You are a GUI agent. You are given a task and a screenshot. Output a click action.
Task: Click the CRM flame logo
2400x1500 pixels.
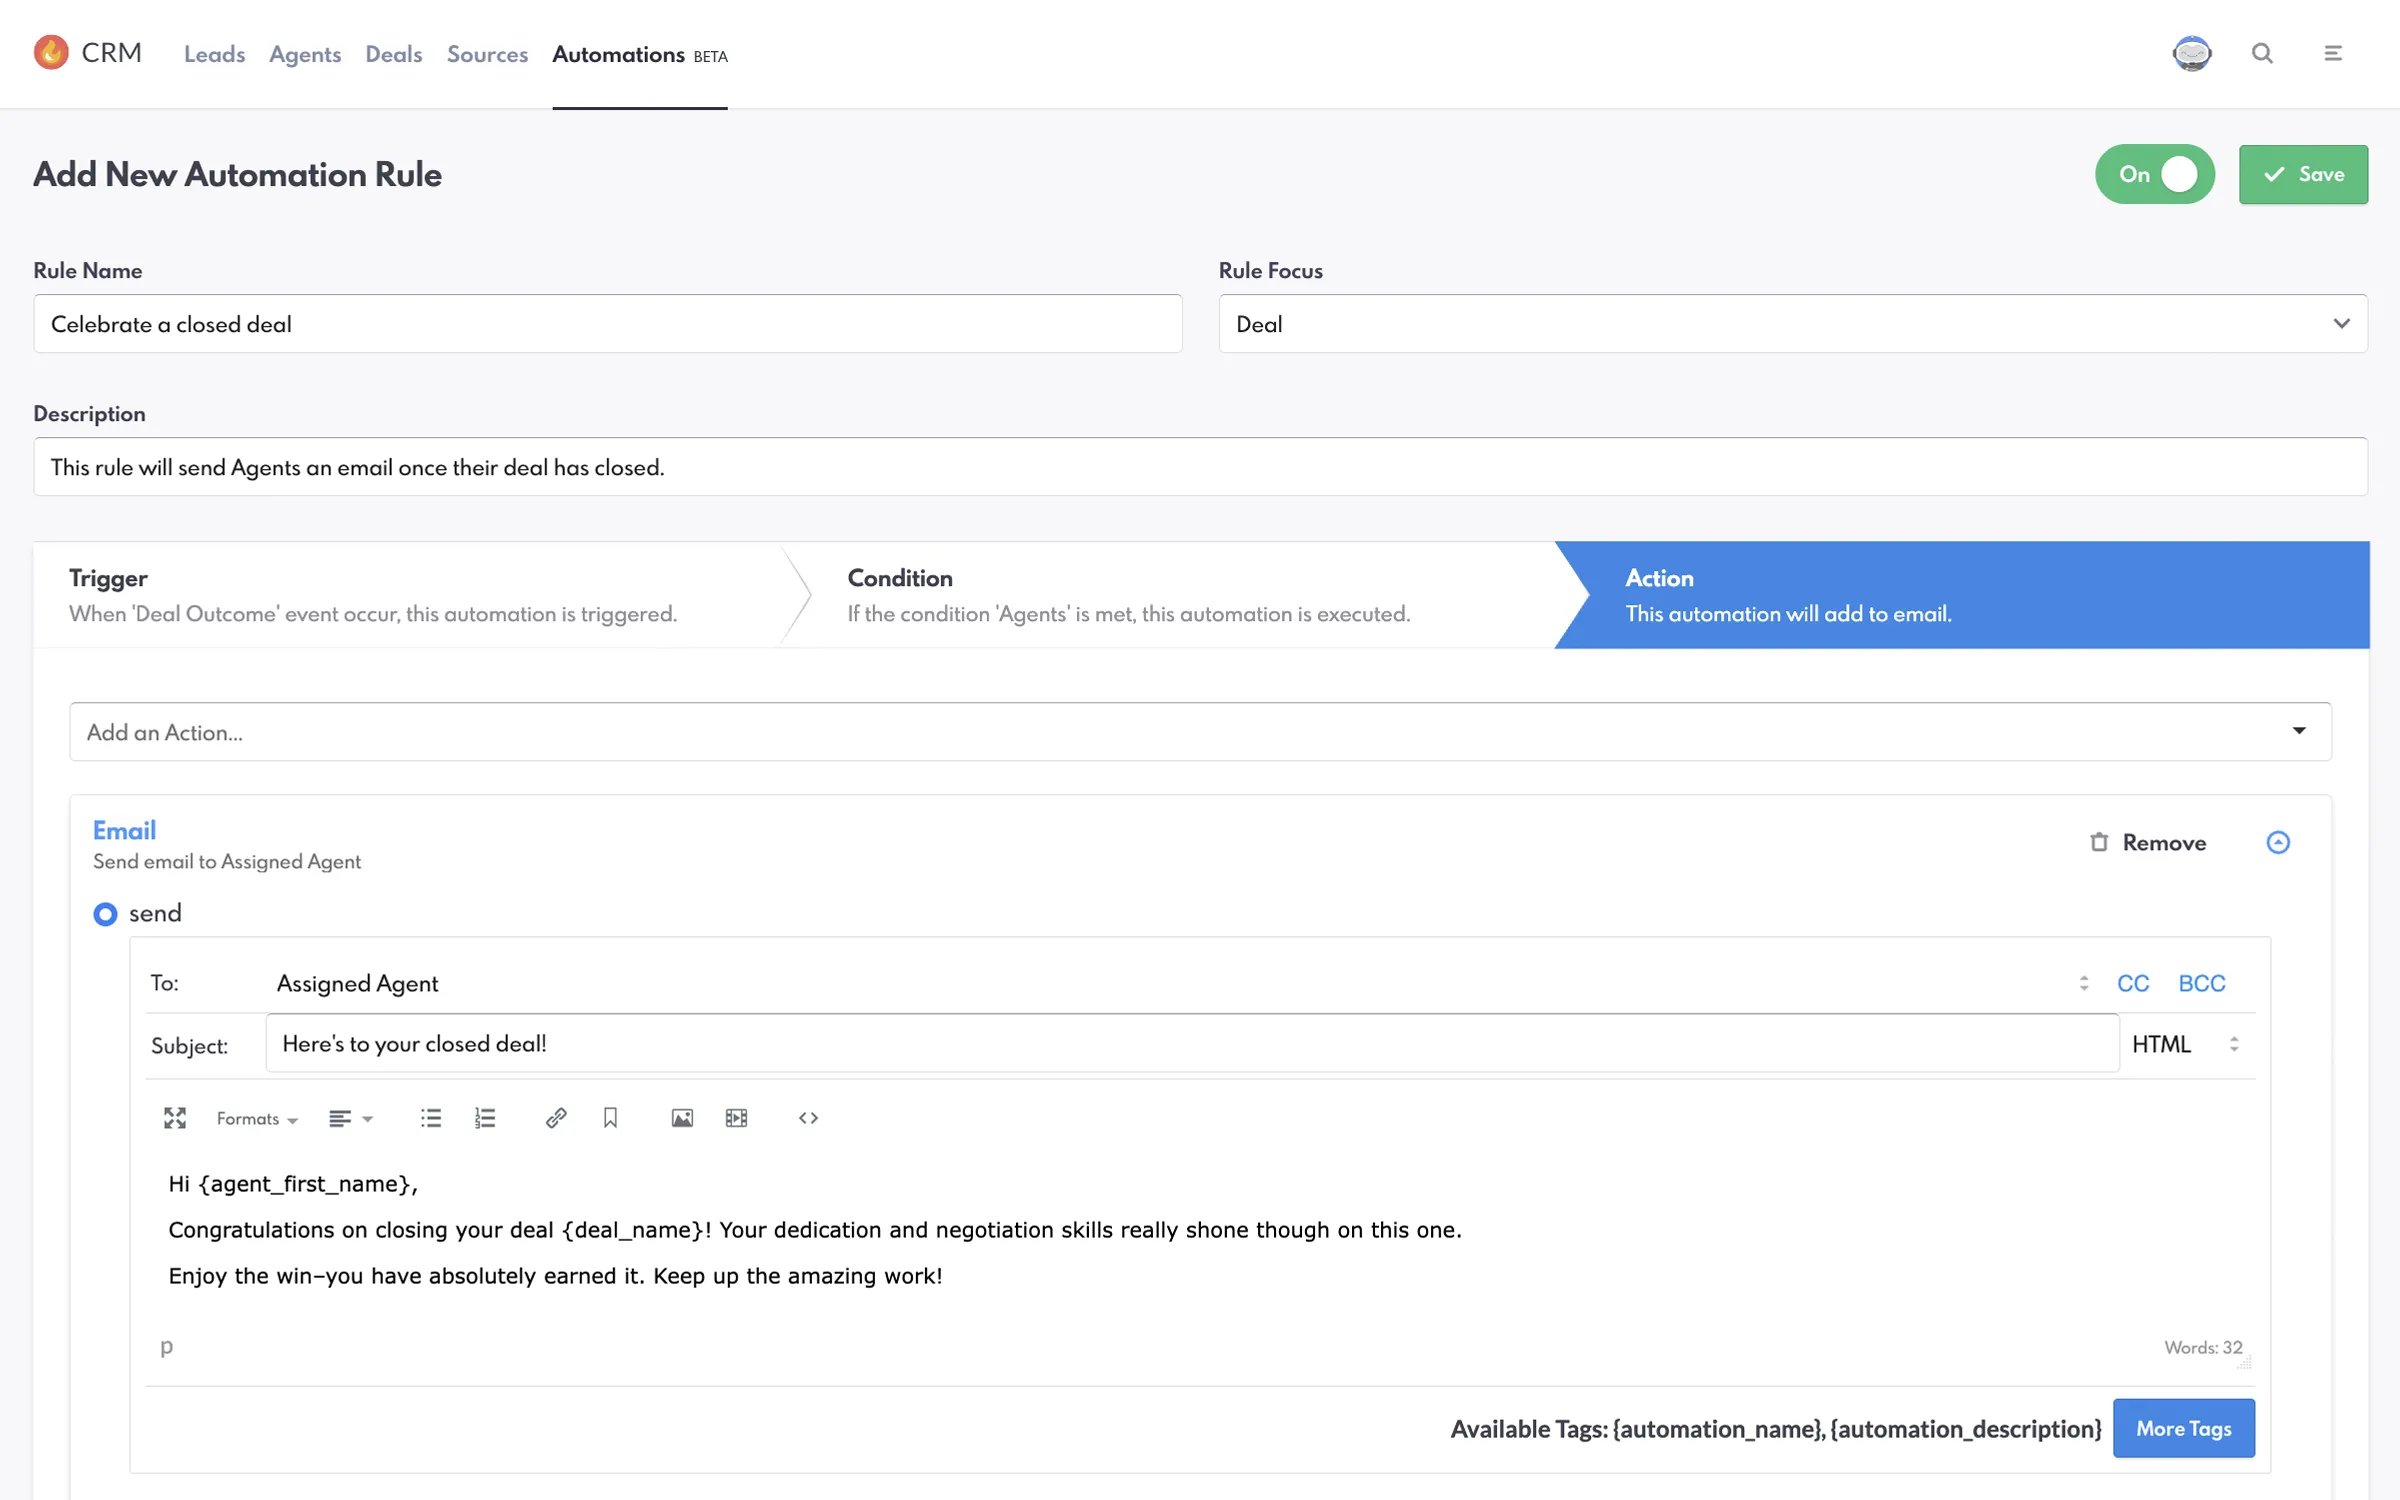51,52
